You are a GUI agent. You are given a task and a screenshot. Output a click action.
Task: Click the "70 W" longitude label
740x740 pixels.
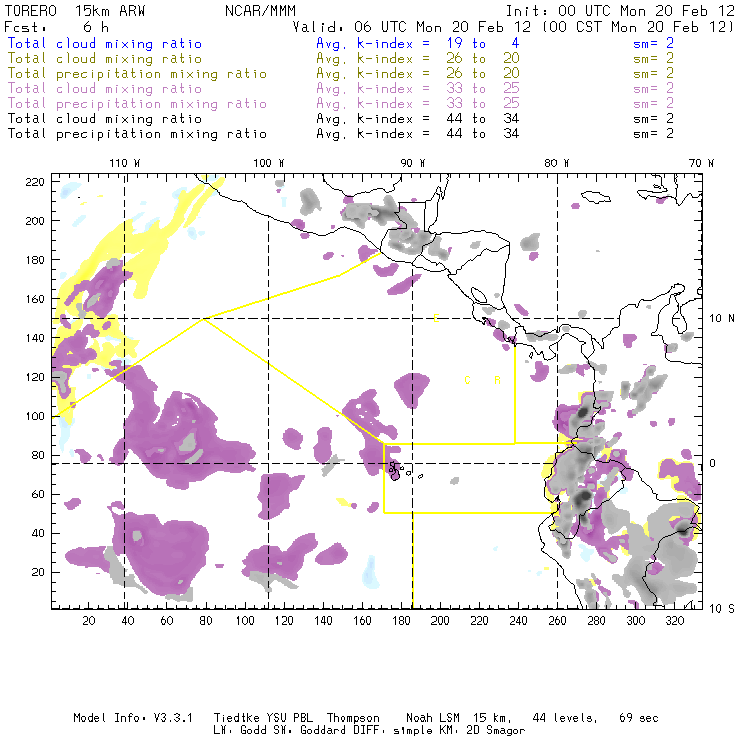pyautogui.click(x=702, y=163)
